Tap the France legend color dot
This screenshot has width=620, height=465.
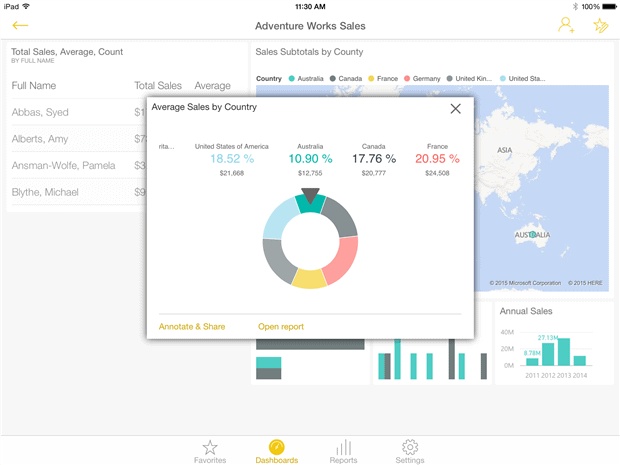[x=371, y=78]
